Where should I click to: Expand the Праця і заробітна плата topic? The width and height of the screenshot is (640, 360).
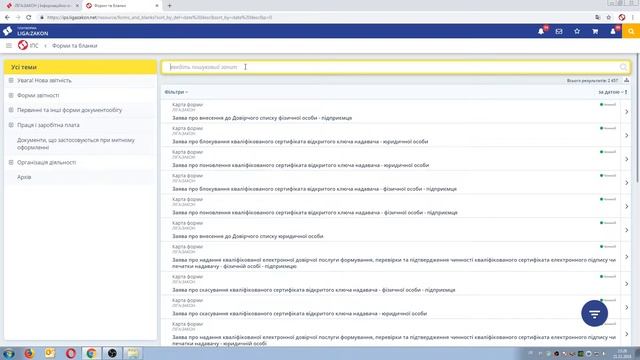click(x=11, y=125)
